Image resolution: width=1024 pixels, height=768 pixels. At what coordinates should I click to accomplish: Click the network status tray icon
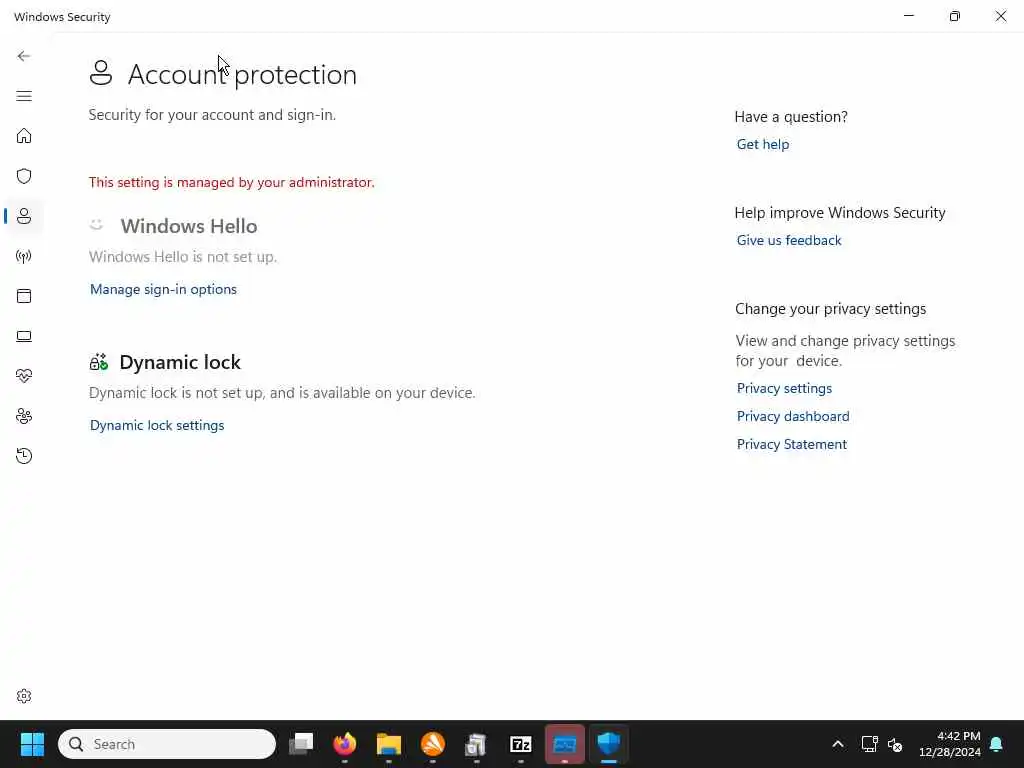tap(869, 744)
